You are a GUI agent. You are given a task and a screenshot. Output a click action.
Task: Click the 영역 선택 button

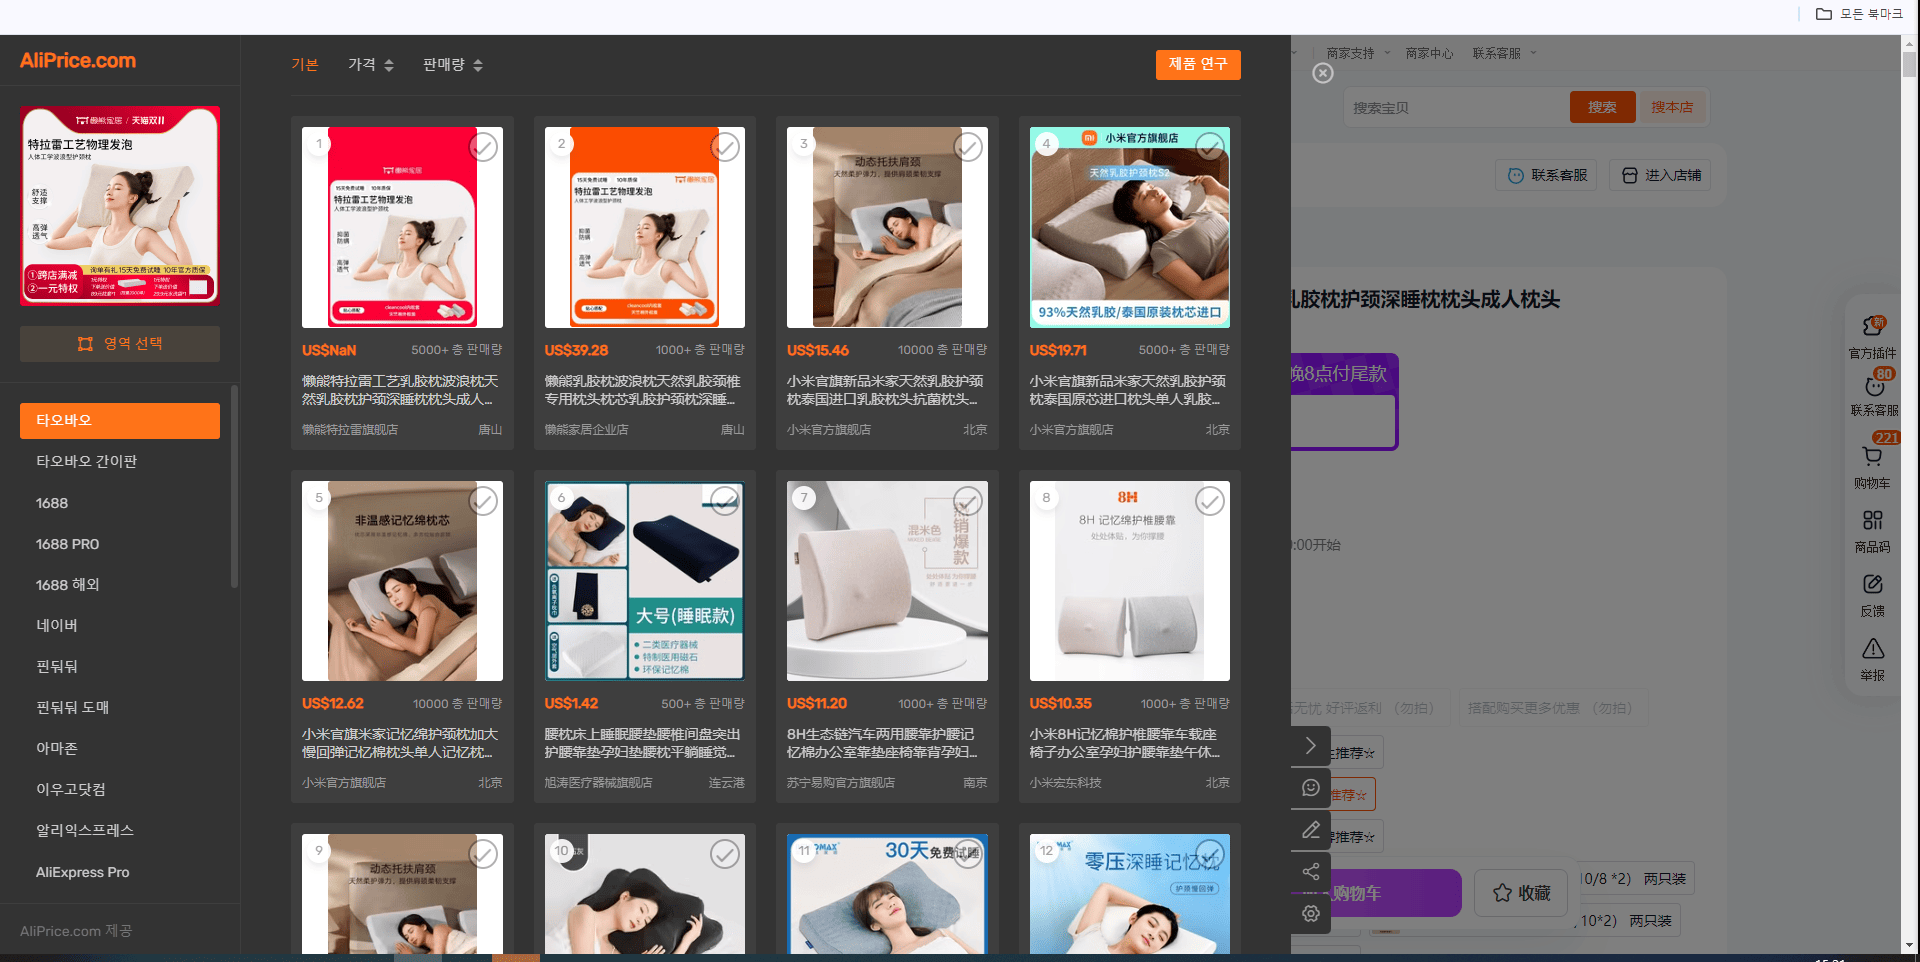point(120,344)
